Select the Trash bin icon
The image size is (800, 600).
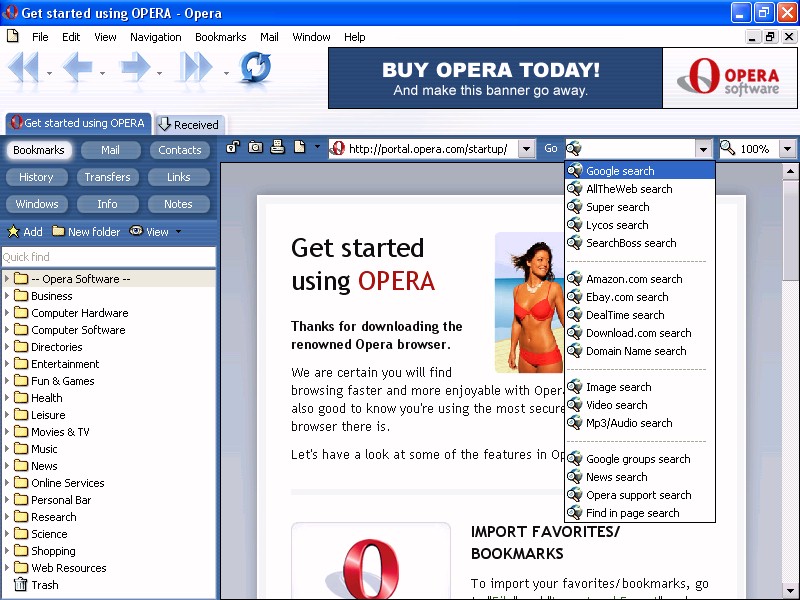20,584
